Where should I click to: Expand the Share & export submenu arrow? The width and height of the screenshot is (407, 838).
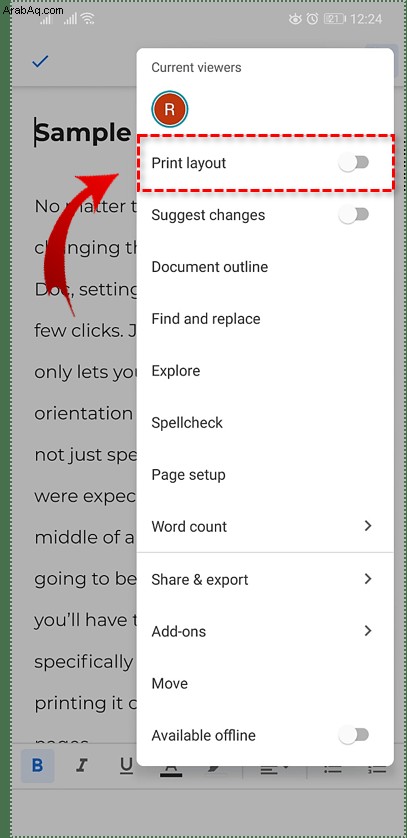[367, 579]
